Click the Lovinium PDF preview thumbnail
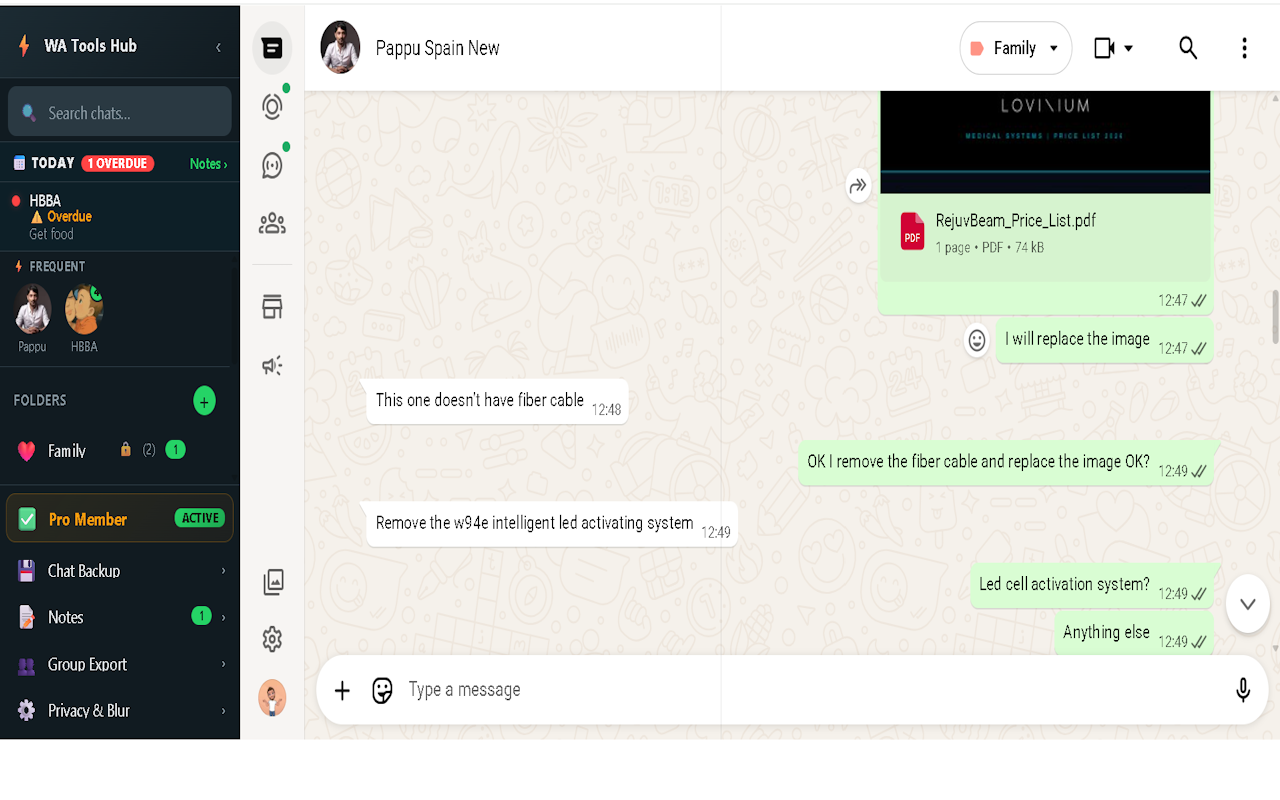 tap(1045, 142)
